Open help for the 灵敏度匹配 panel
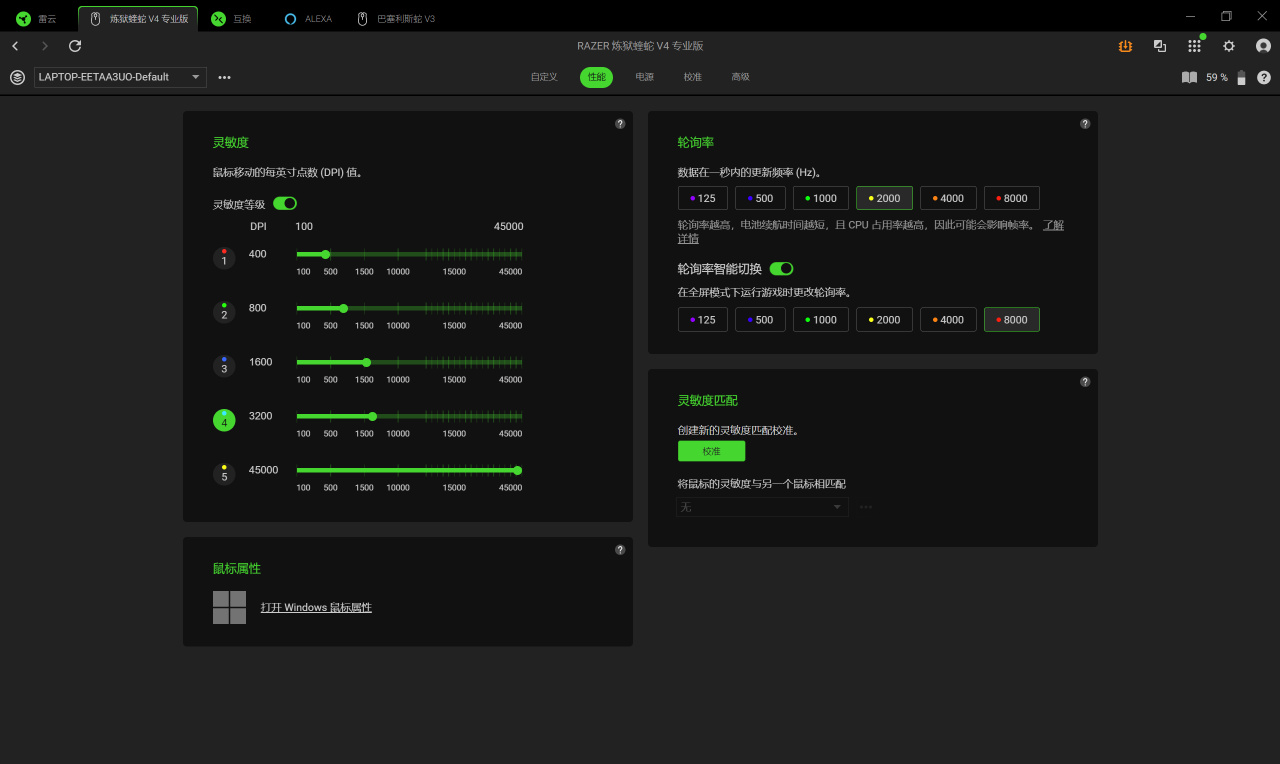 1085,382
